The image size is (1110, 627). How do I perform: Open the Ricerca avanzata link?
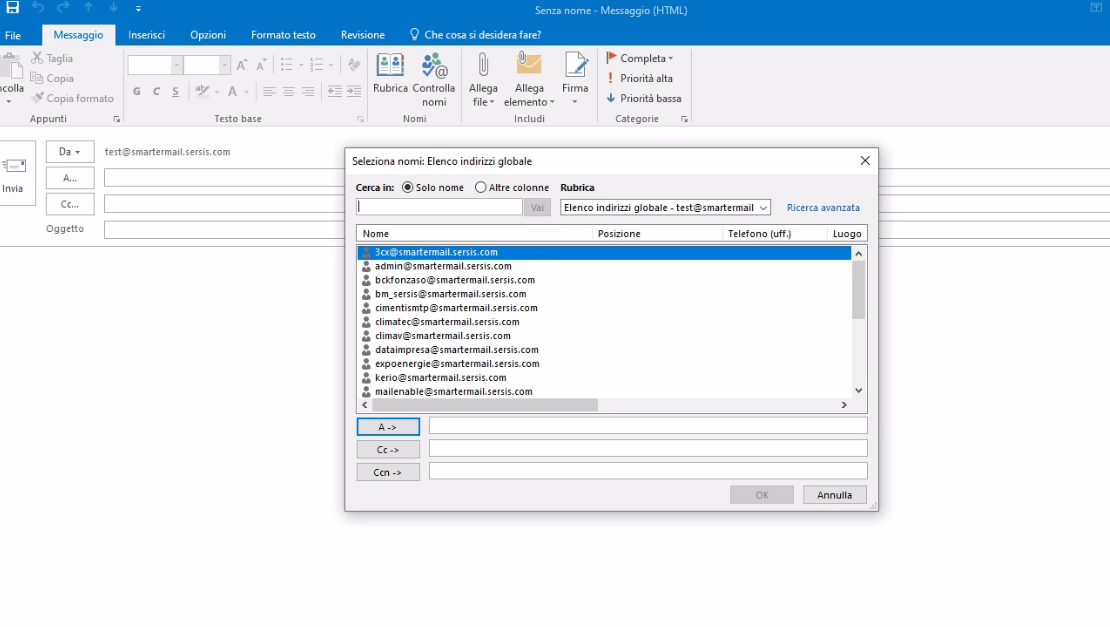pos(823,208)
